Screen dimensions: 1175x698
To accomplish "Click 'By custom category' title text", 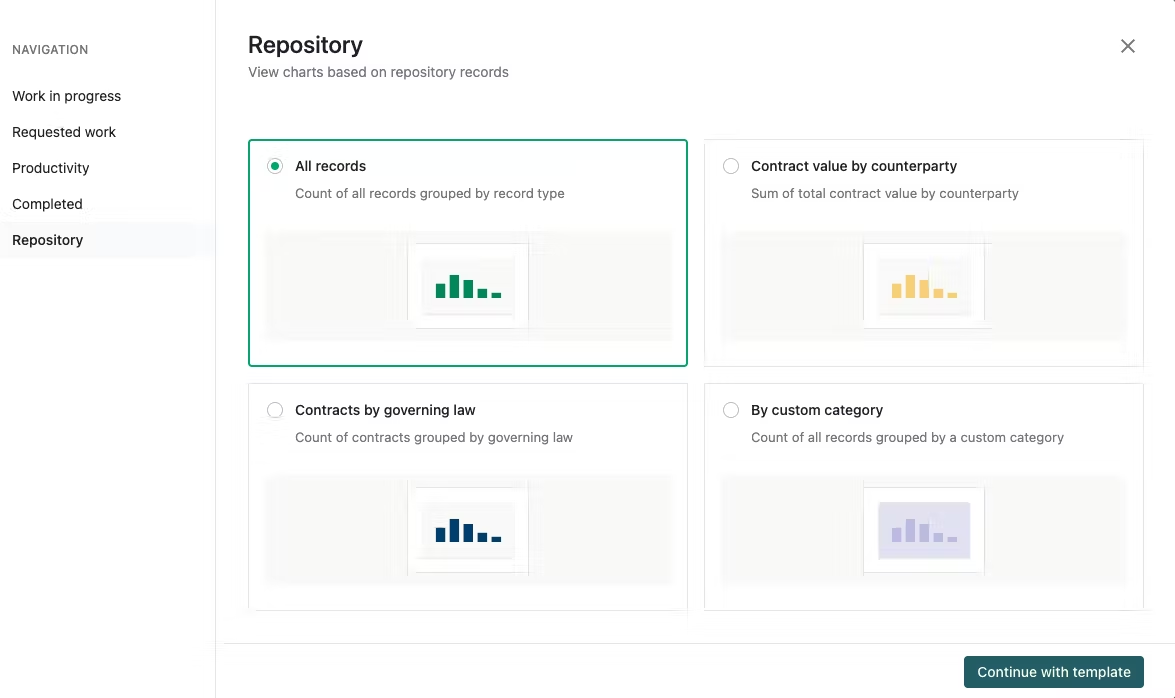I will (817, 410).
